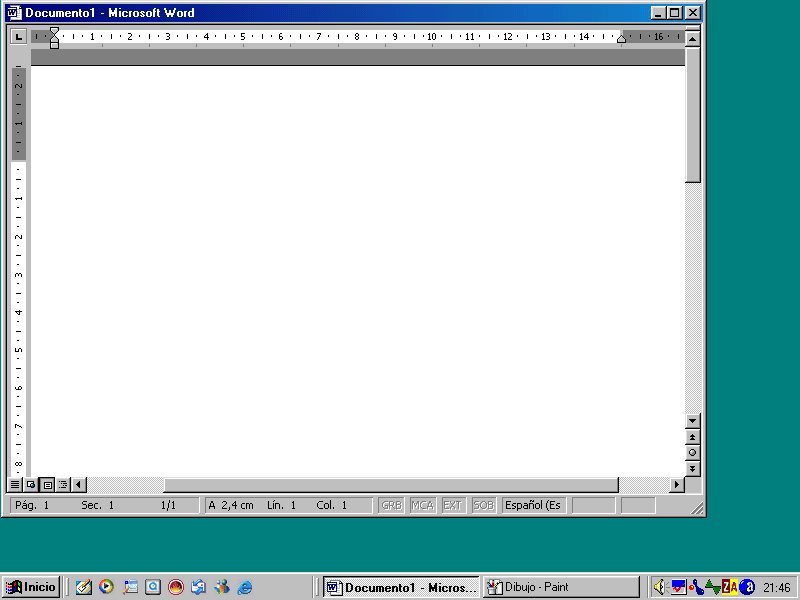This screenshot has height=600, width=800.
Task: Launch Windows Media Player quick launch icon
Action: tap(106, 587)
